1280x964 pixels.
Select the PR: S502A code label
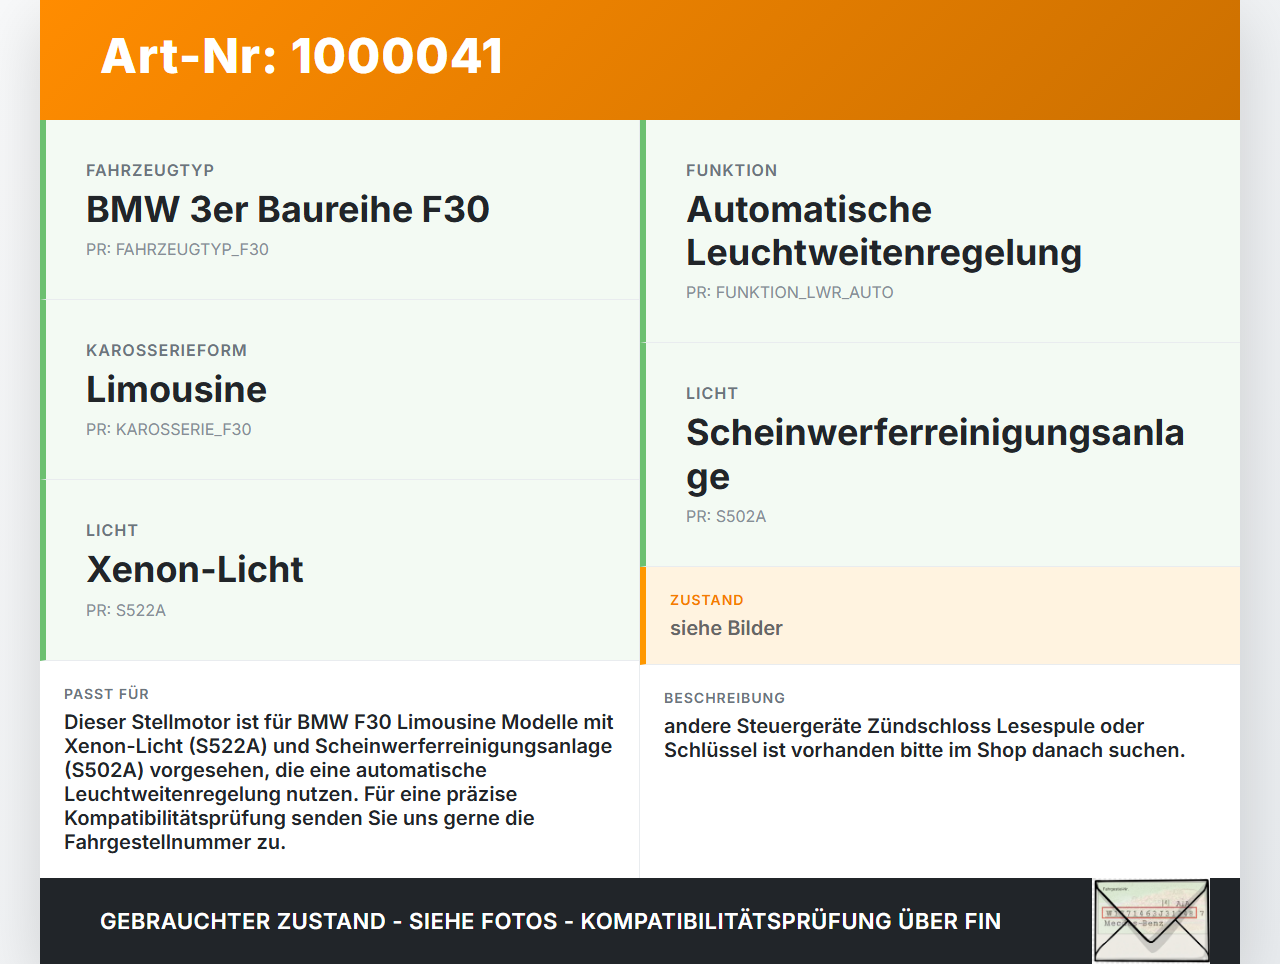point(725,516)
